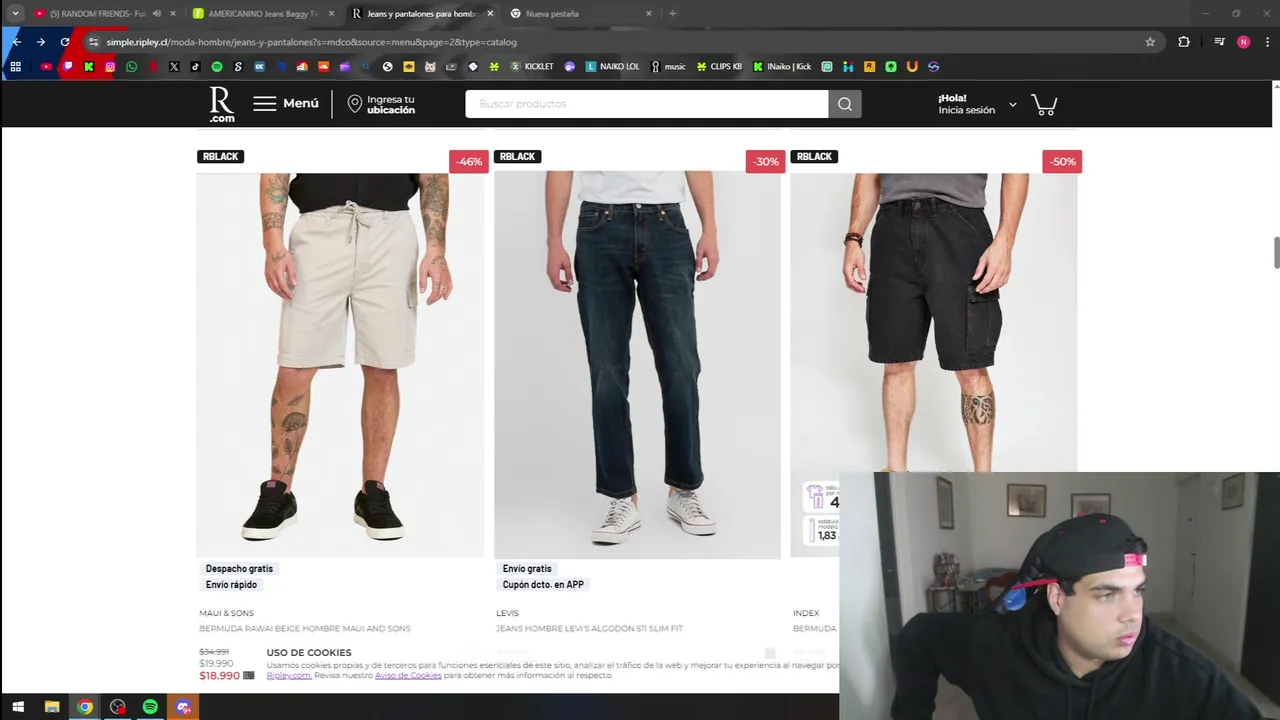Open the Ripley Menú hamburger
The image size is (1280, 720).
[286, 104]
